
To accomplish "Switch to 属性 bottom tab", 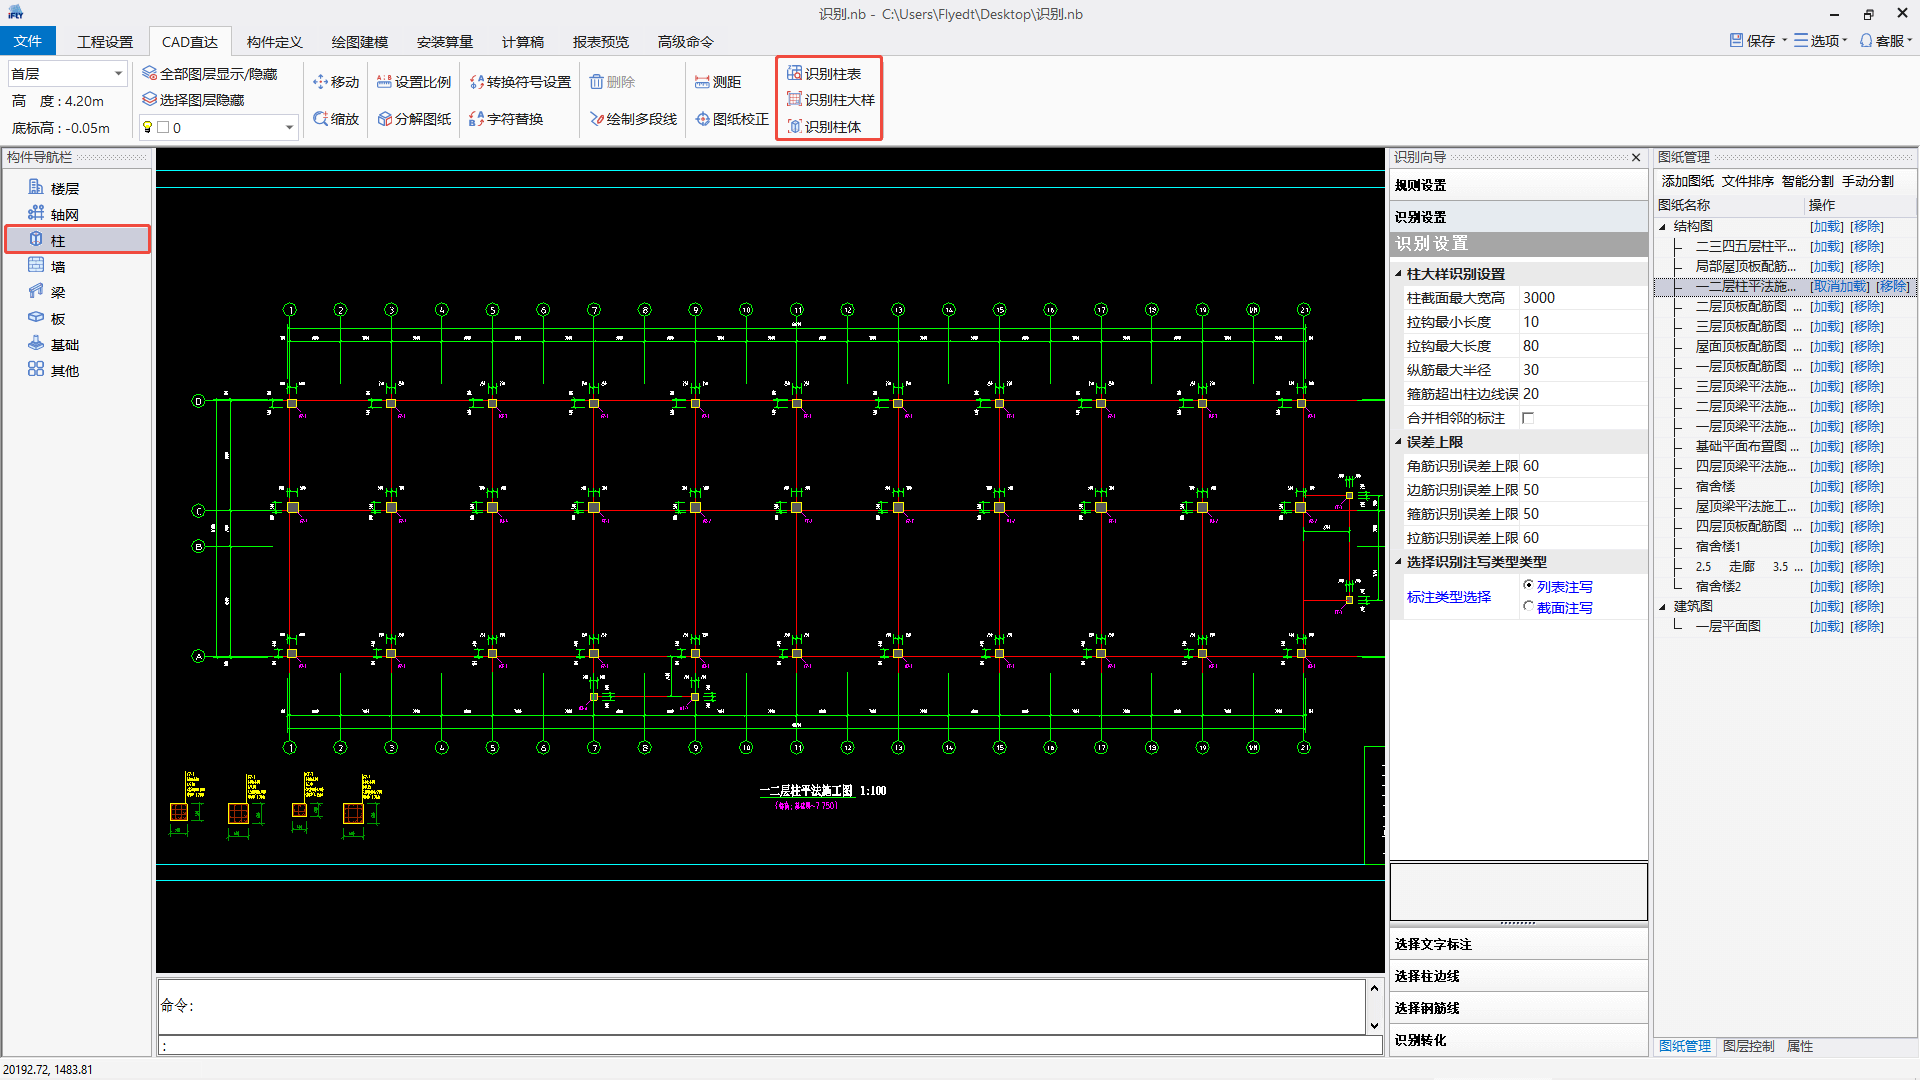I will coord(1800,1046).
